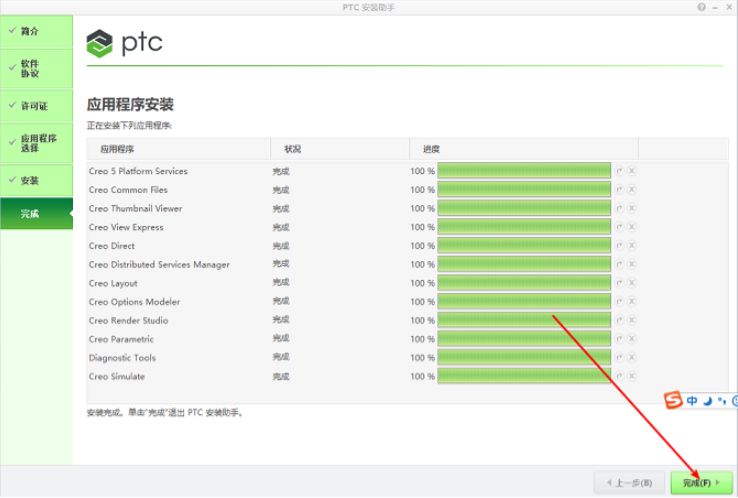Screen dimensions: 738x498
Task: Select the Creo Common Files entry
Action: click(x=128, y=190)
